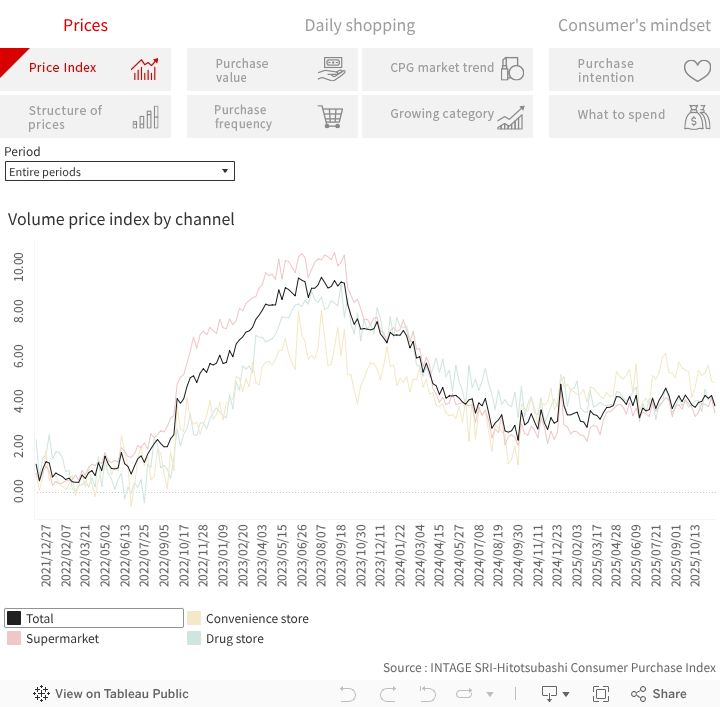Open the Purchase value tab

[x=272, y=69]
